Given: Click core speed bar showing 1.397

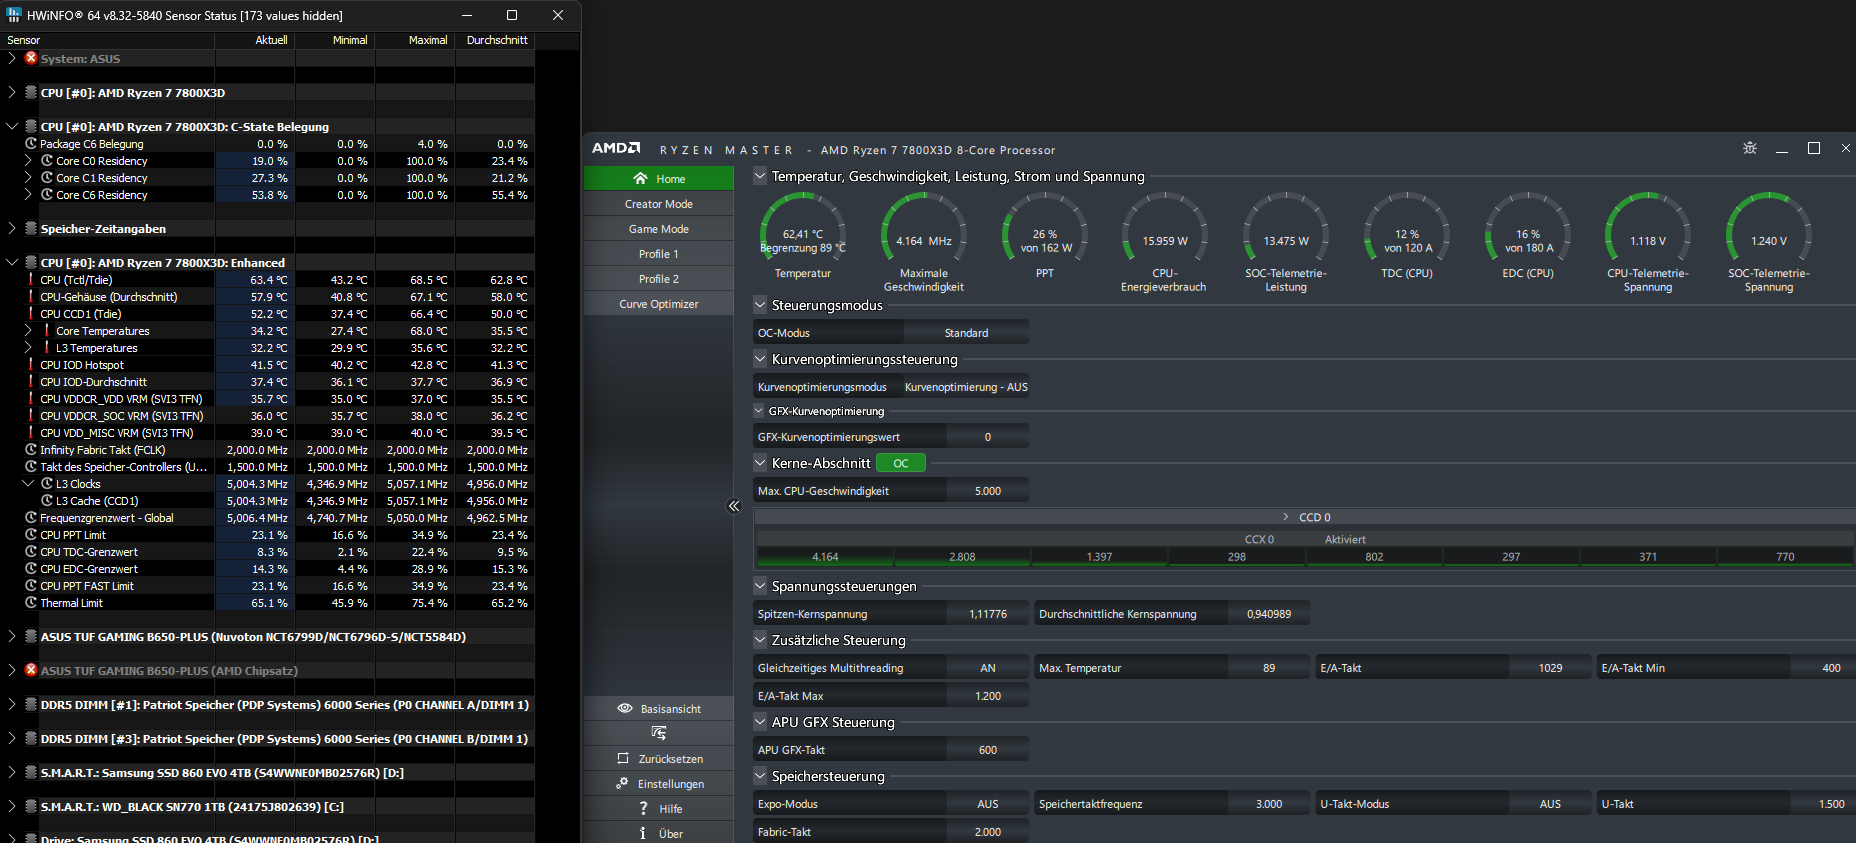Looking at the screenshot, I should coord(1099,557).
